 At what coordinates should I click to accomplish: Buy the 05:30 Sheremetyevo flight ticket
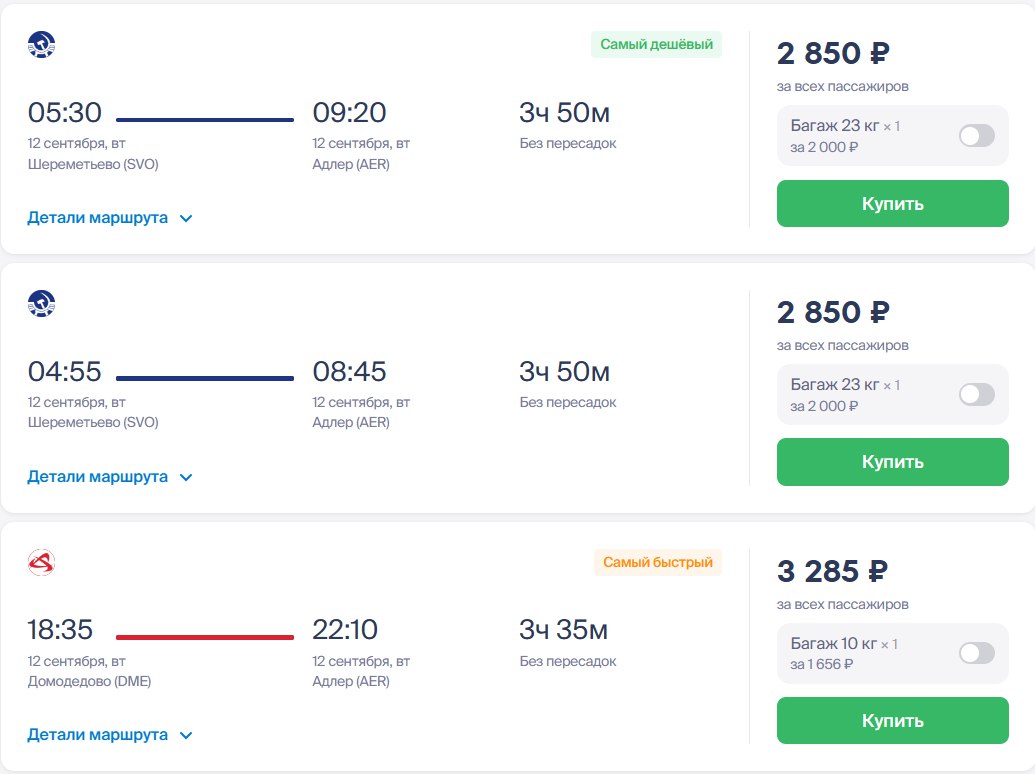(x=892, y=204)
